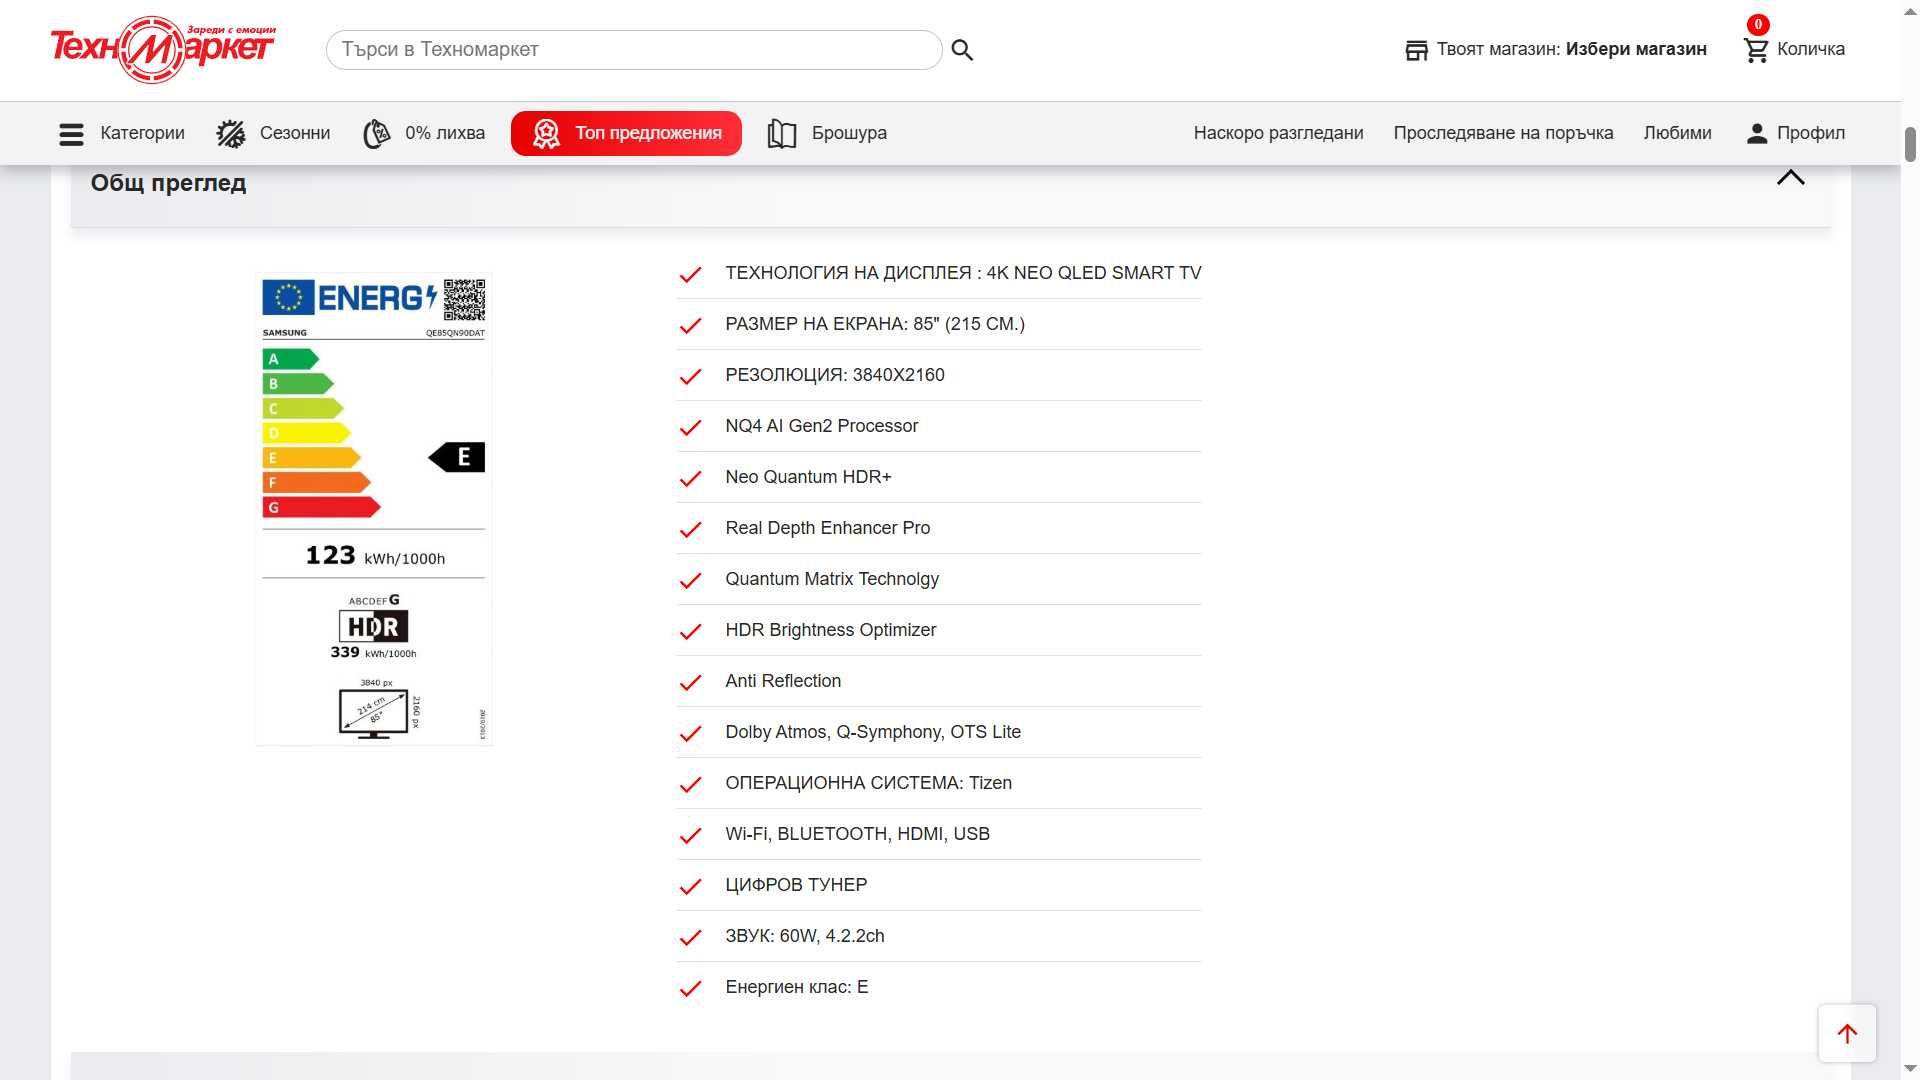Click the page vertical scrollbar thumb
The image size is (1920, 1080).
point(1910,144)
